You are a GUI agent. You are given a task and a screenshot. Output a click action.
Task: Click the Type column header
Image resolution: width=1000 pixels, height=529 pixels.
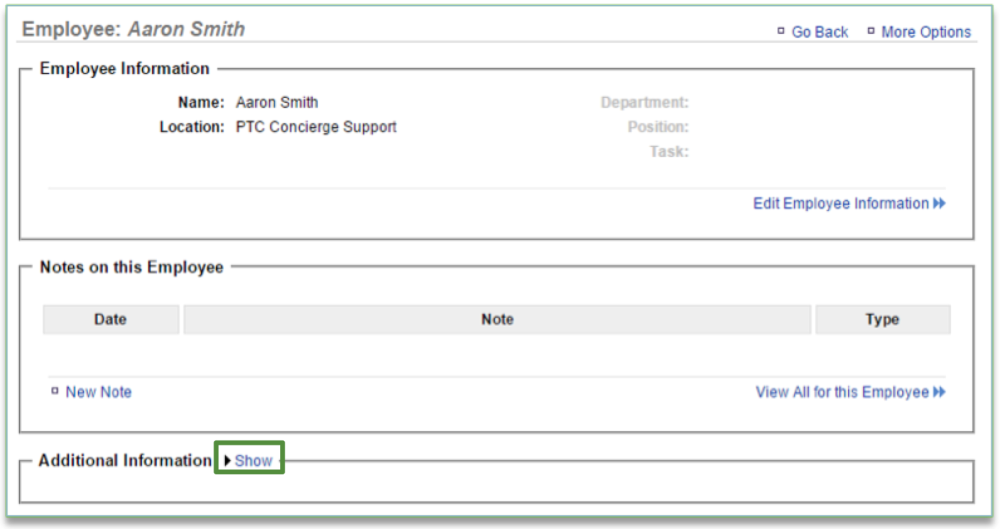click(882, 319)
